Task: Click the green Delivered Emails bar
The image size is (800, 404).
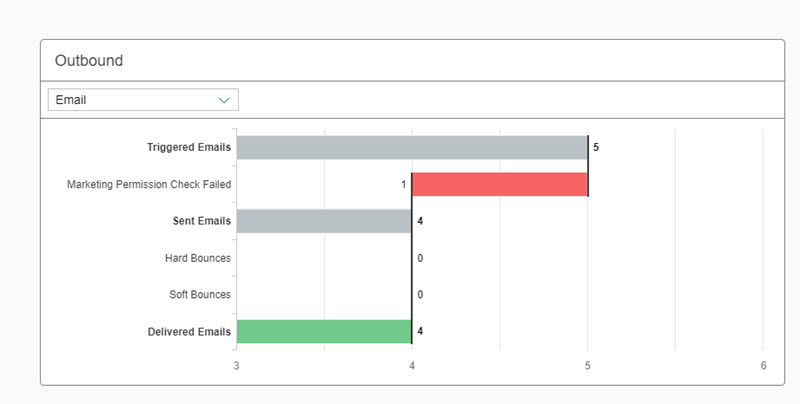Action: (x=324, y=331)
